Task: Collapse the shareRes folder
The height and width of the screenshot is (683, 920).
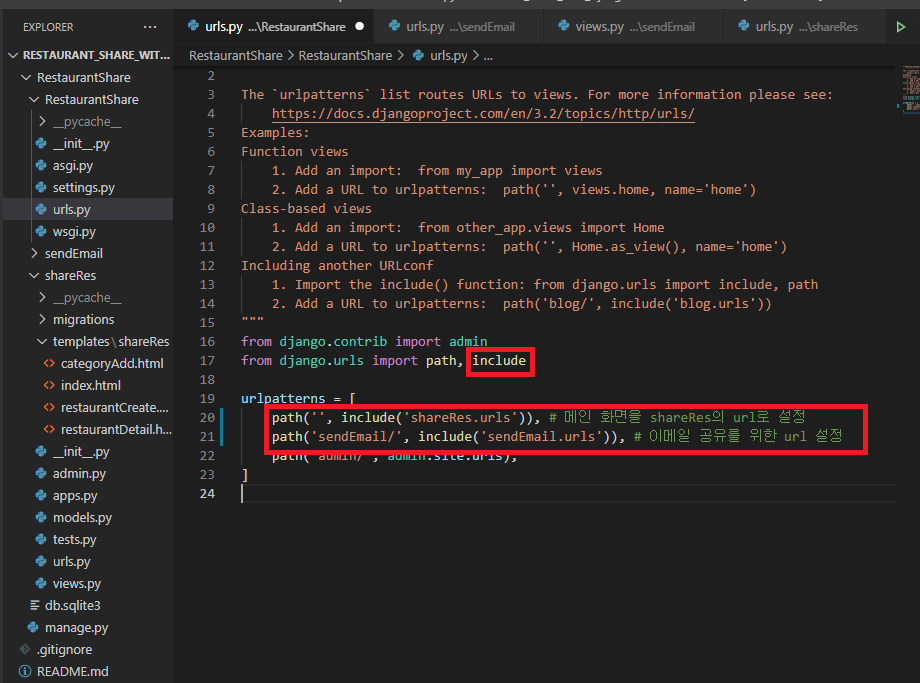Action: pos(34,276)
